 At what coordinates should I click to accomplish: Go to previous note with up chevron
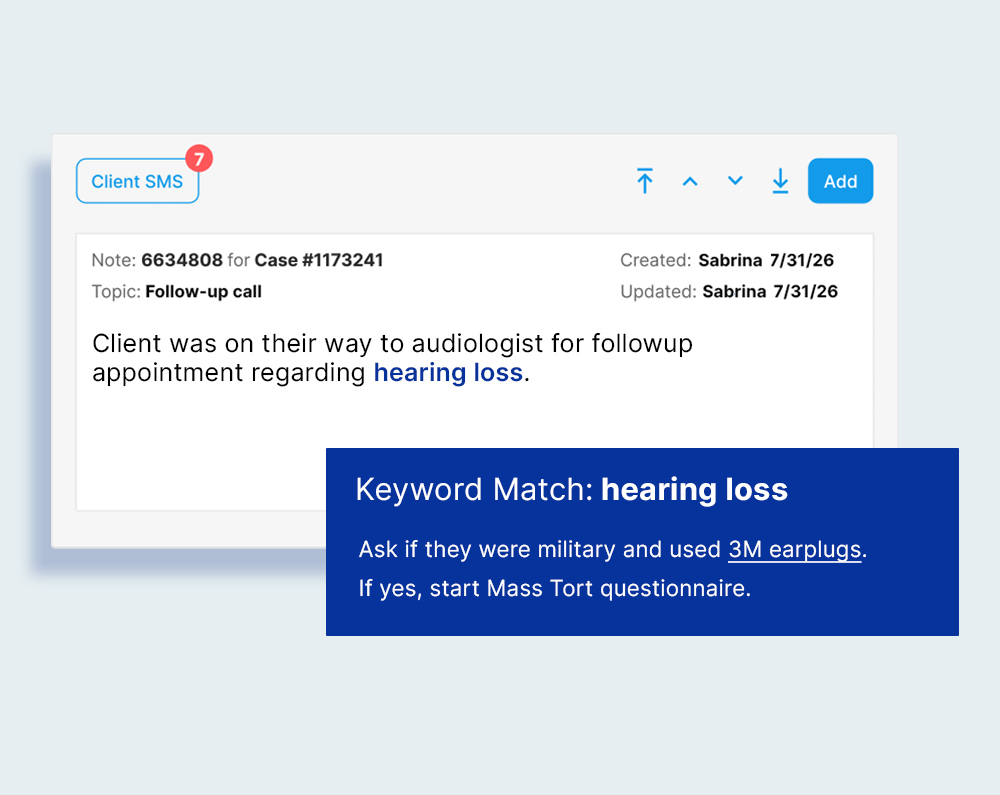[x=690, y=181]
